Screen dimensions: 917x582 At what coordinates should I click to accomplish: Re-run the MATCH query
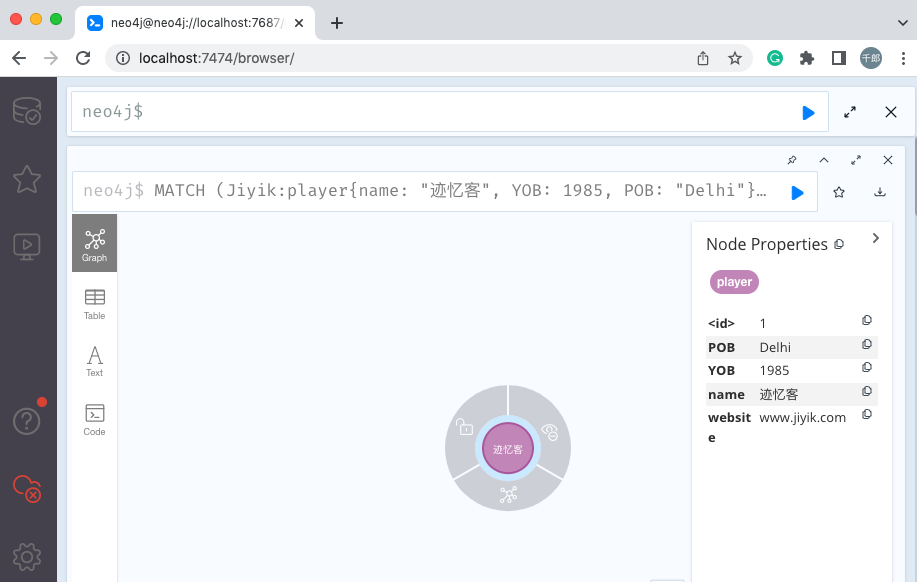point(797,192)
